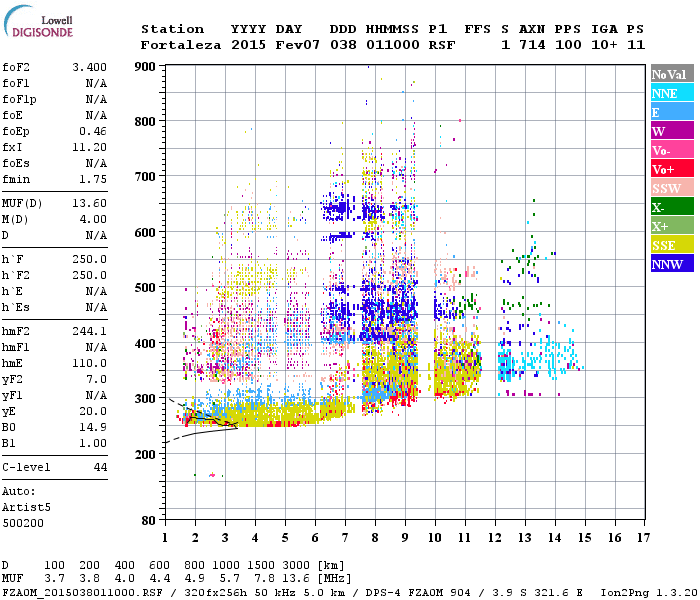Select the Fortaleza station name

180,45
